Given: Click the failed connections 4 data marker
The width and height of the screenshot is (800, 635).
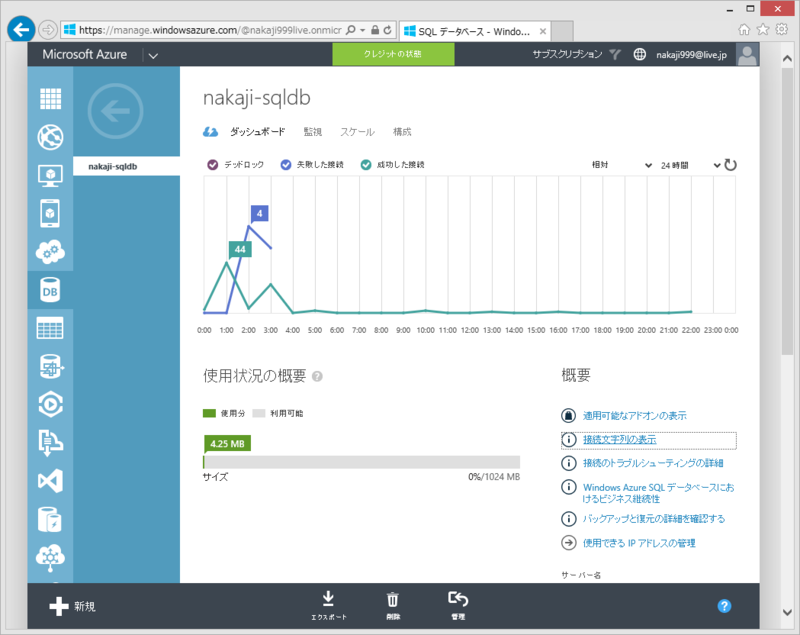Looking at the screenshot, I should (x=260, y=213).
